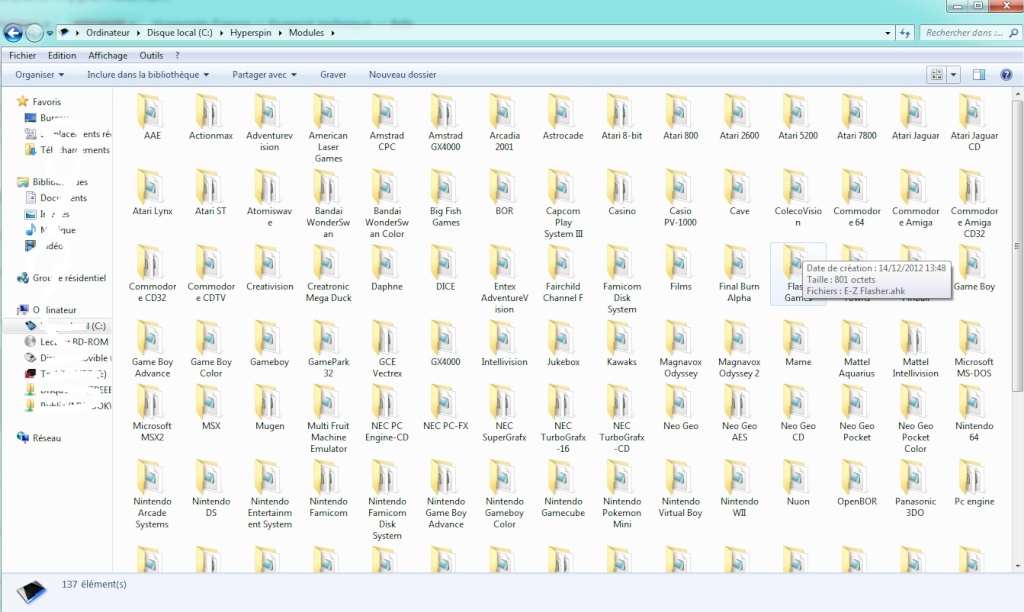Select the Nintendo 64 folder
The image size is (1024, 612).
pyautogui.click(x=974, y=413)
